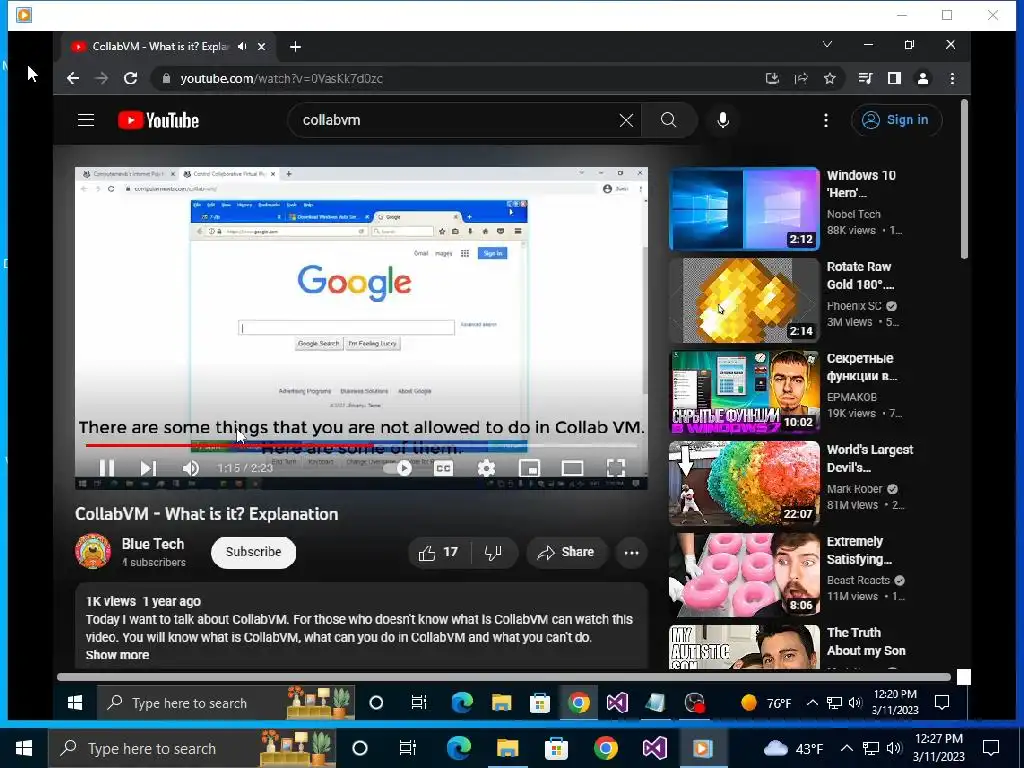This screenshot has height=768, width=1024.
Task: Click the red video progress bar
Action: coord(361,445)
